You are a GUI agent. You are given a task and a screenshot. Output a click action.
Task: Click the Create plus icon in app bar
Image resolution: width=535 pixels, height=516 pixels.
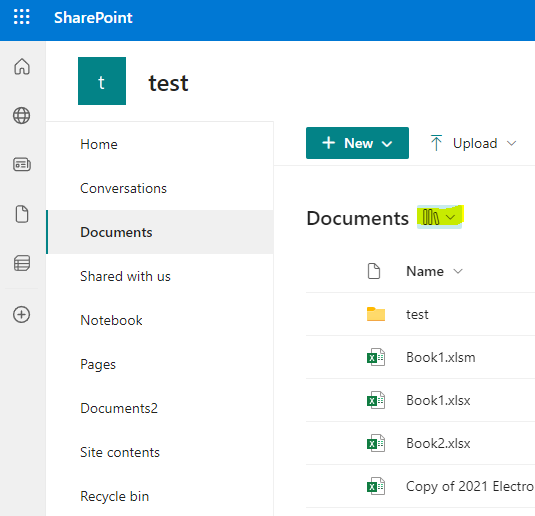pos(21,314)
